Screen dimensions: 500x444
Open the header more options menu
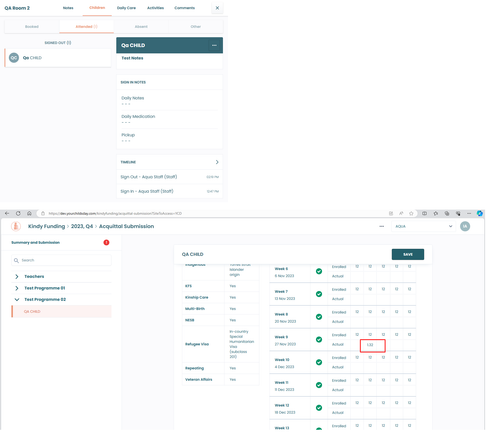tap(382, 226)
